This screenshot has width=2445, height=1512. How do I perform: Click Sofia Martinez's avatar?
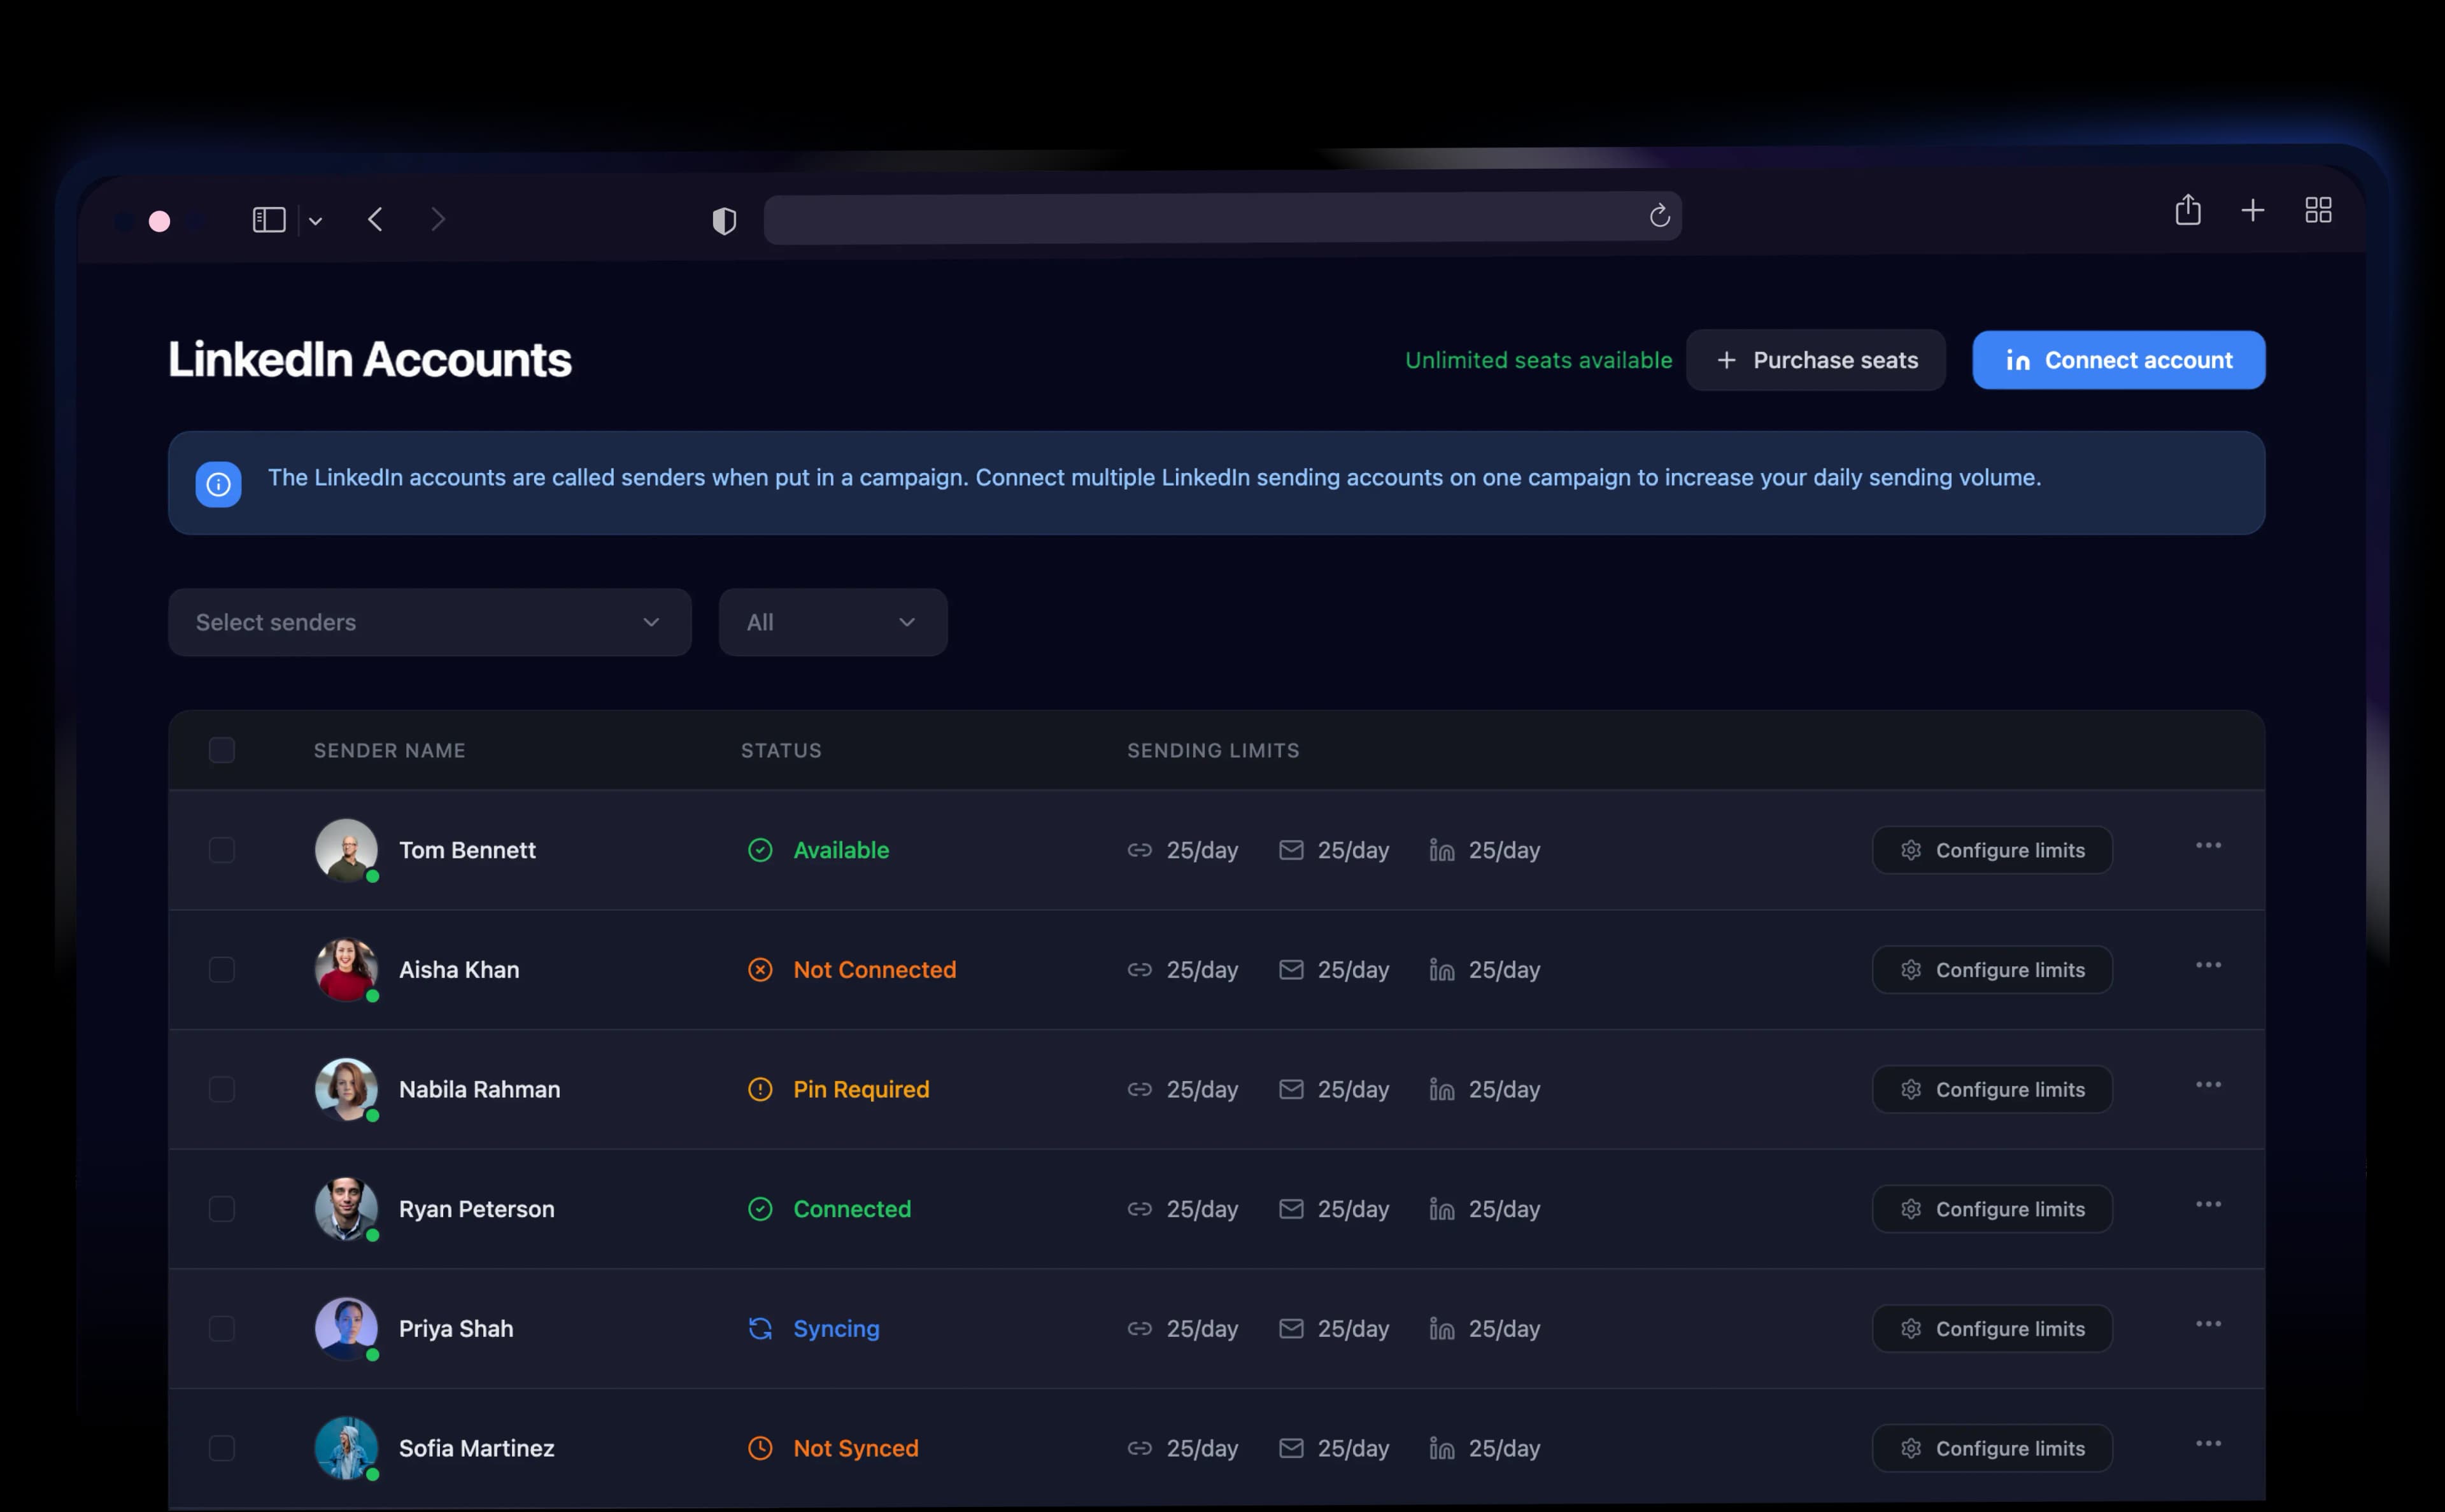point(346,1448)
